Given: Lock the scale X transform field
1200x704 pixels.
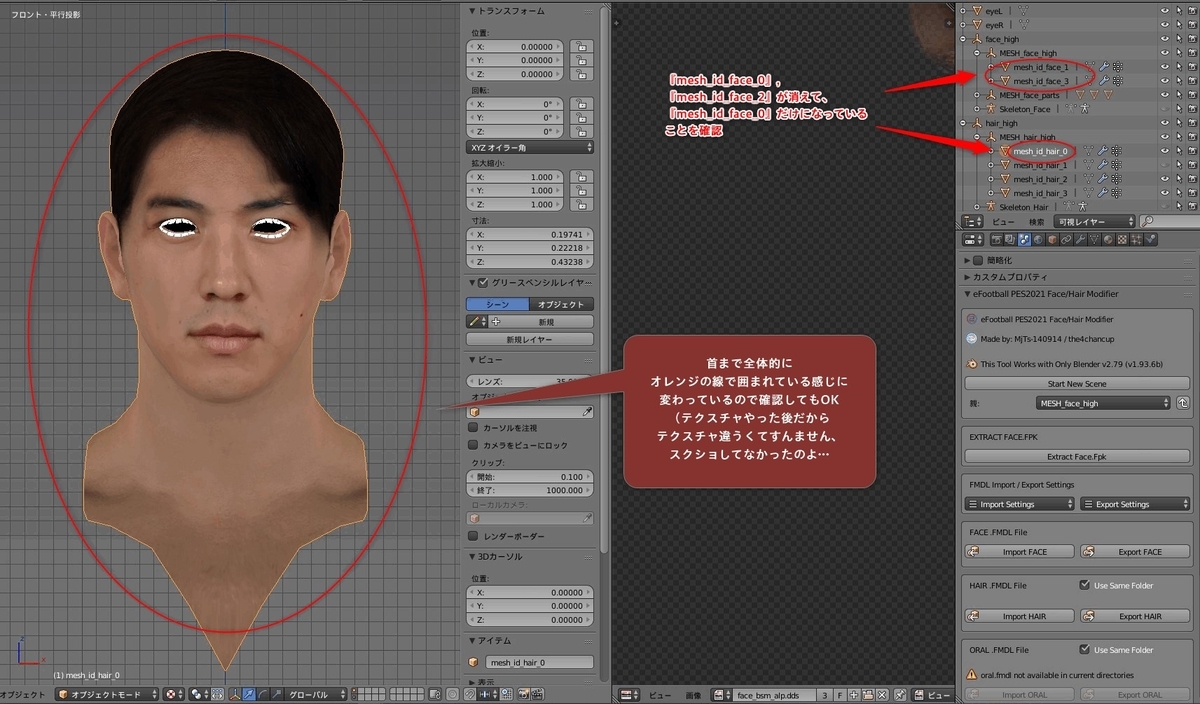Looking at the screenshot, I should (x=580, y=176).
